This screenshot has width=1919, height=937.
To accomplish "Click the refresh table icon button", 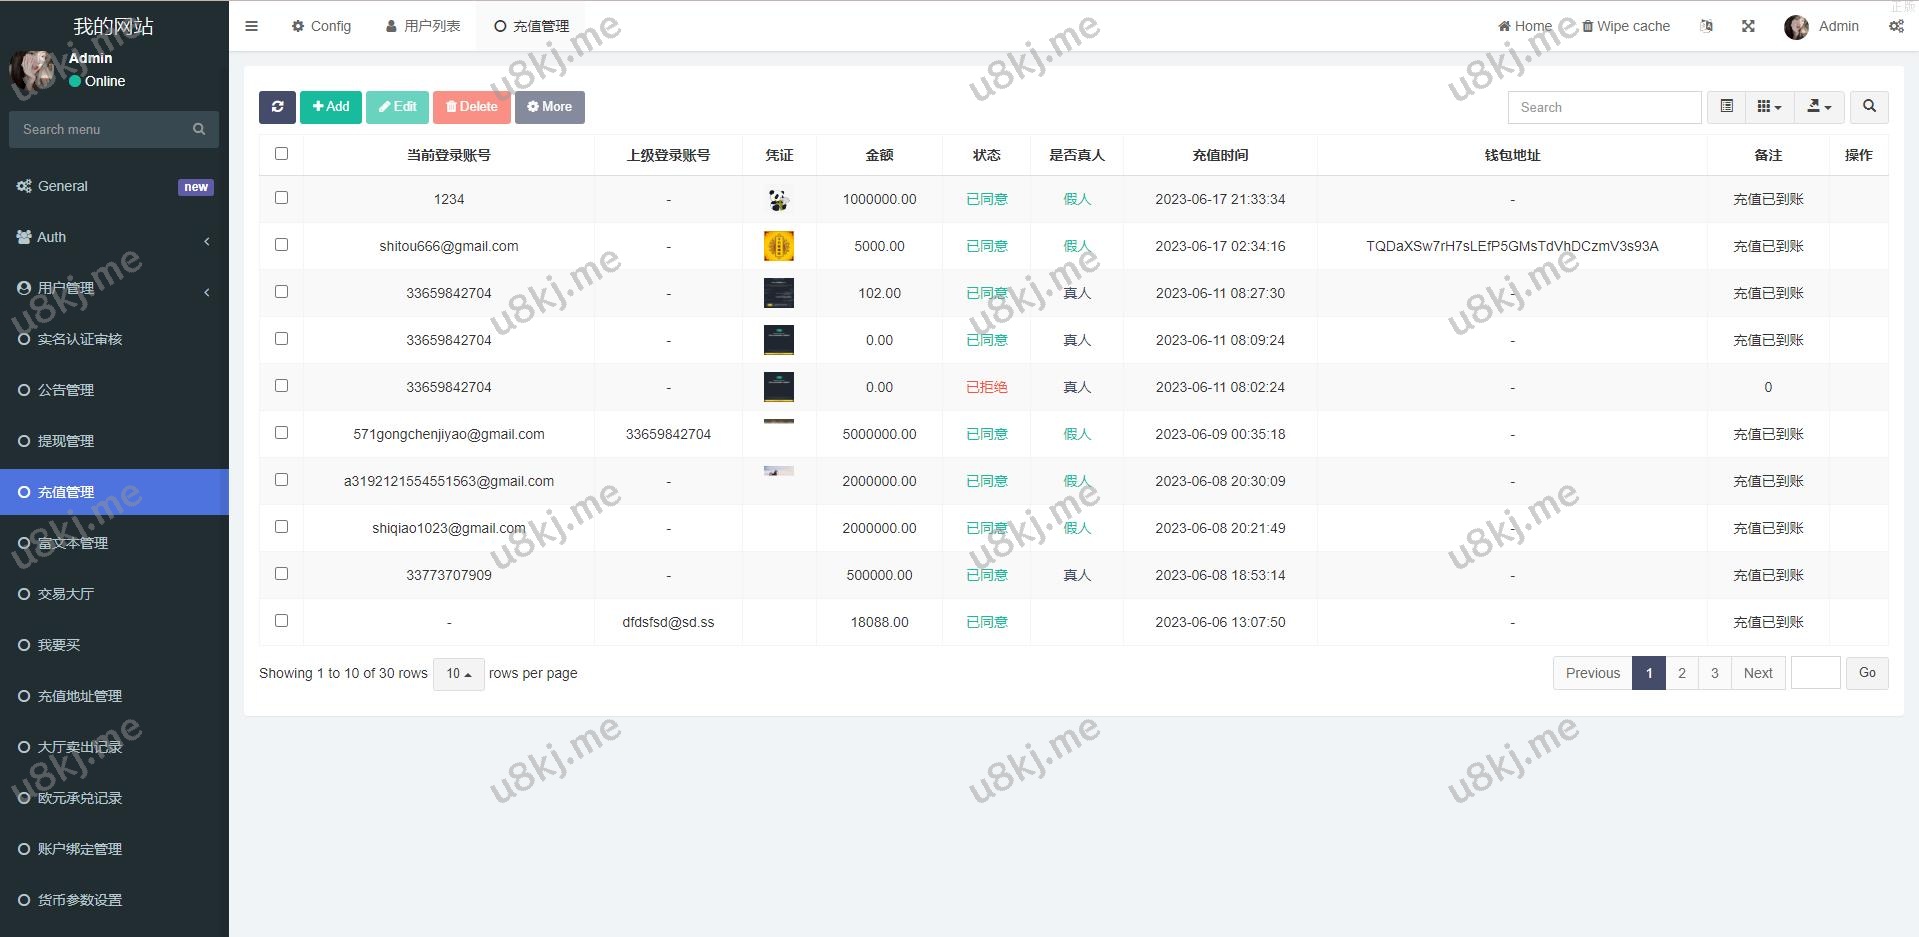I will 277,107.
